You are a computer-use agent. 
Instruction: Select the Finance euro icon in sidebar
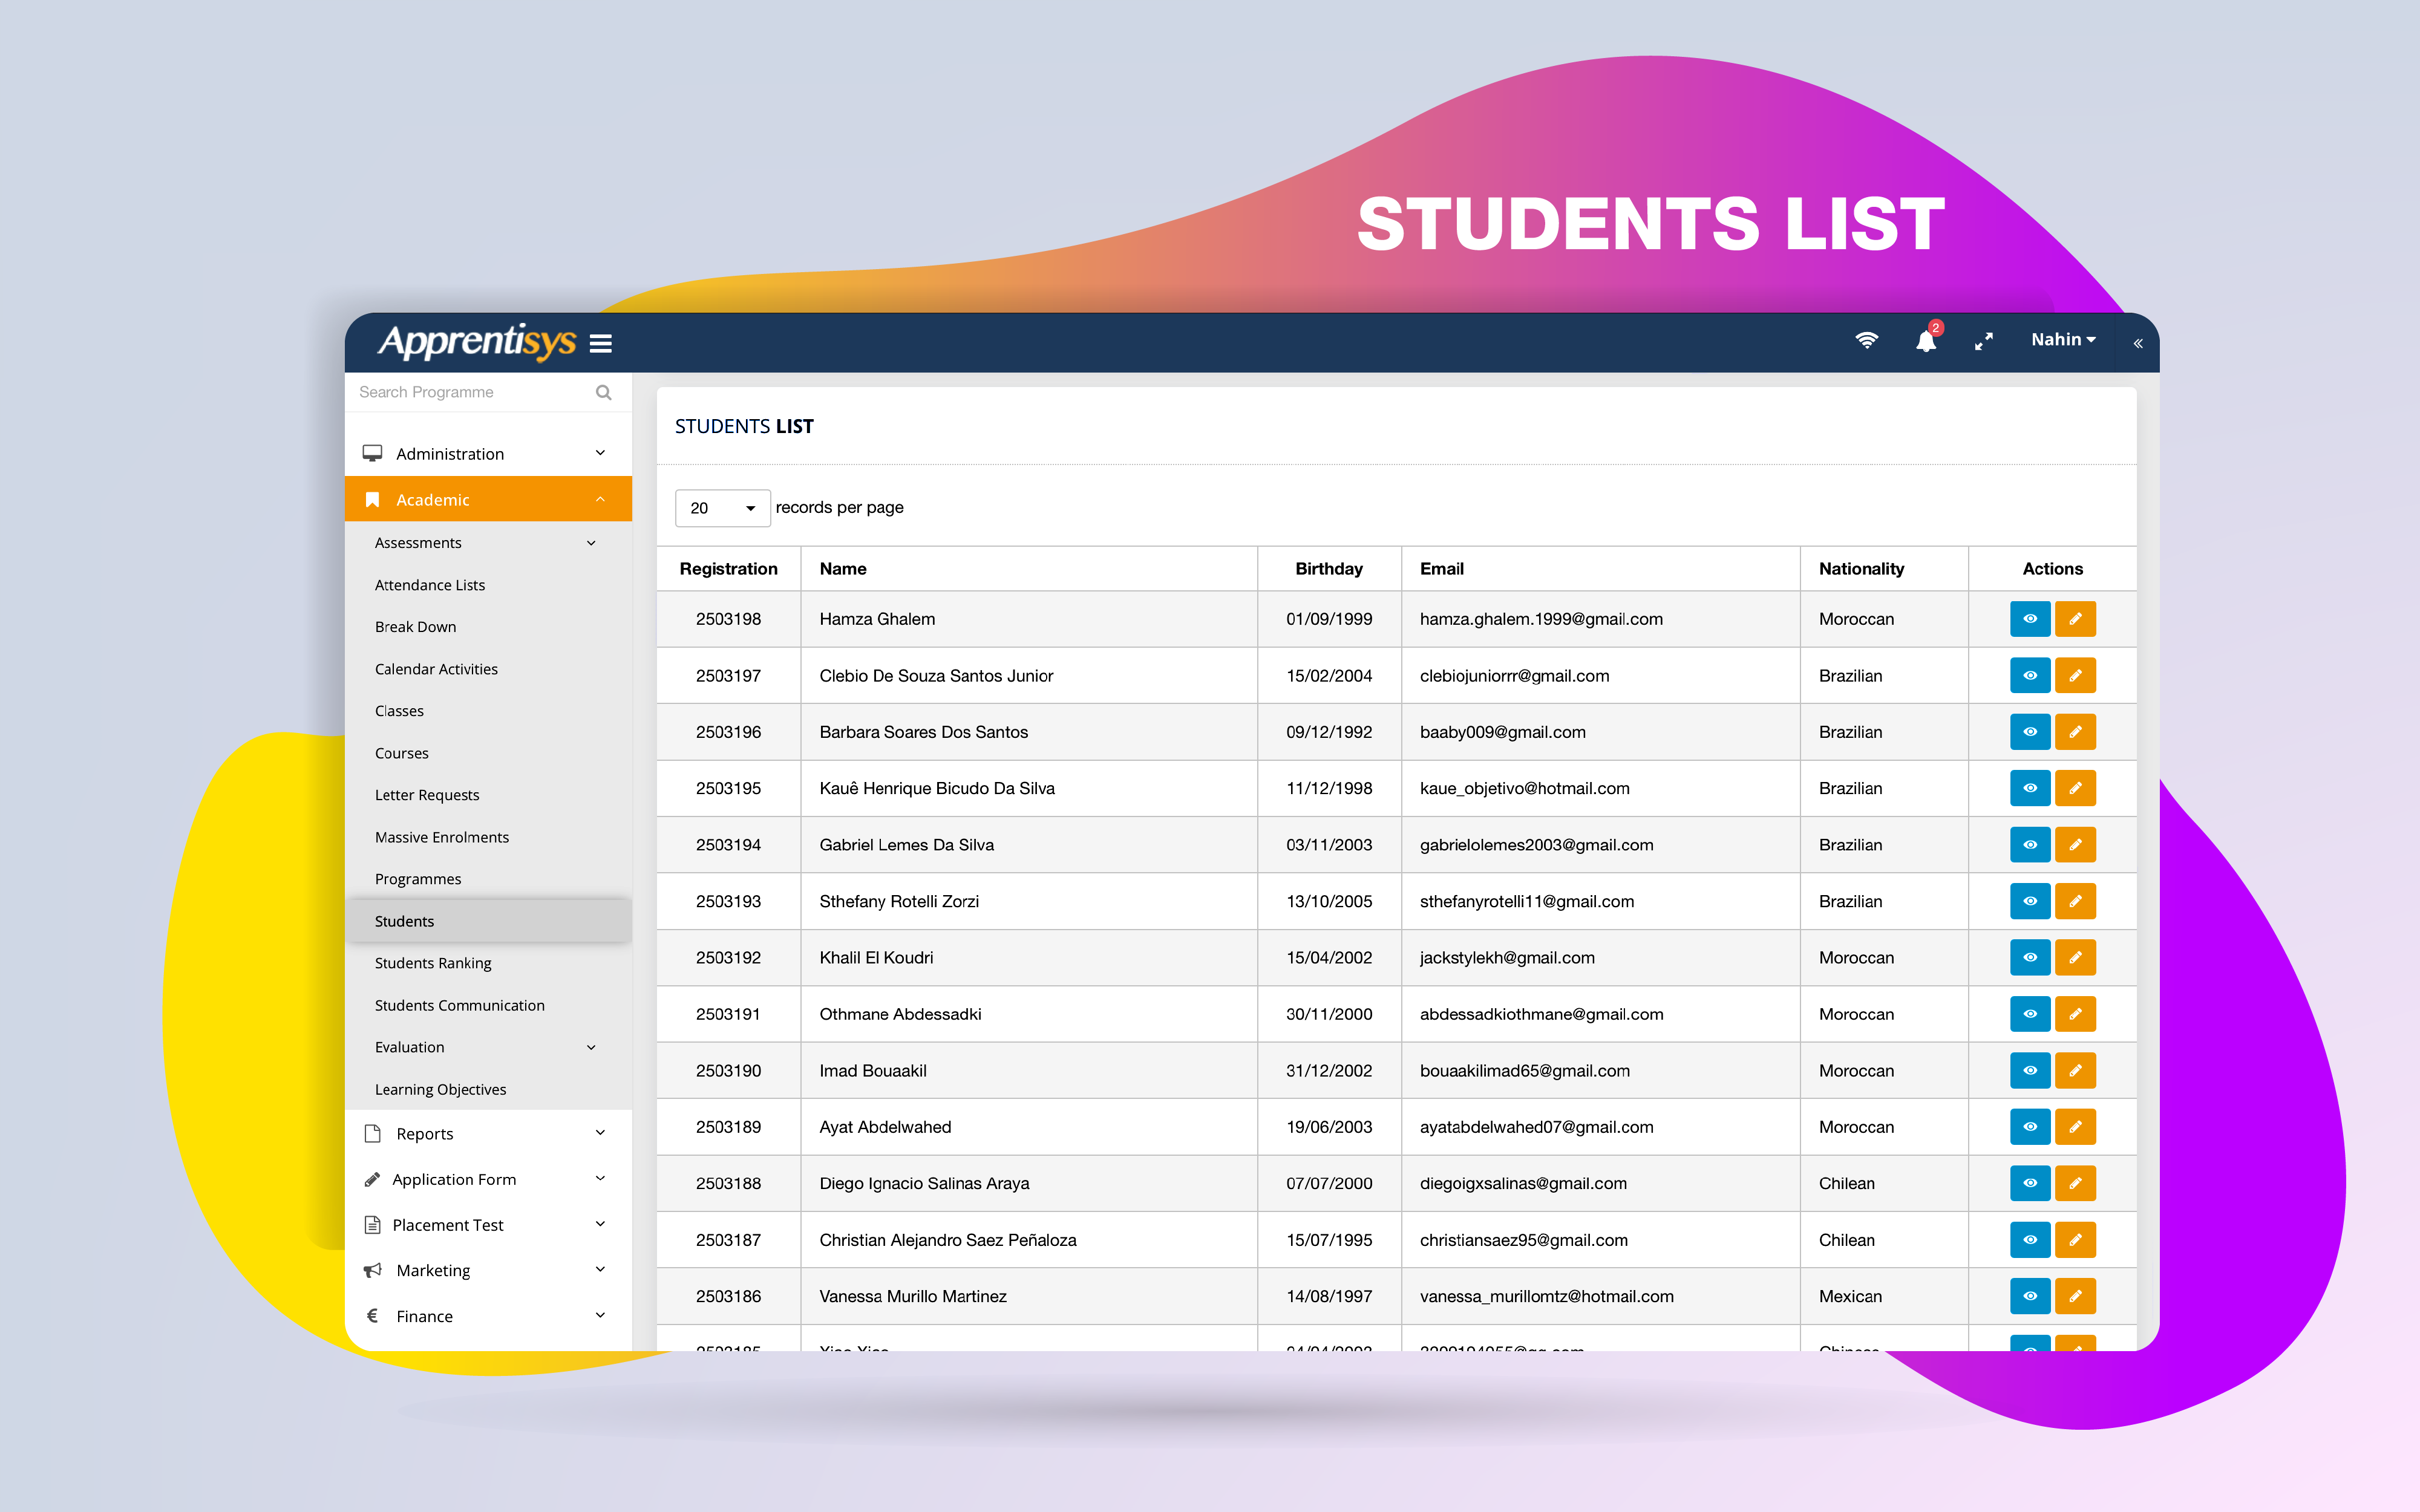coord(373,1315)
